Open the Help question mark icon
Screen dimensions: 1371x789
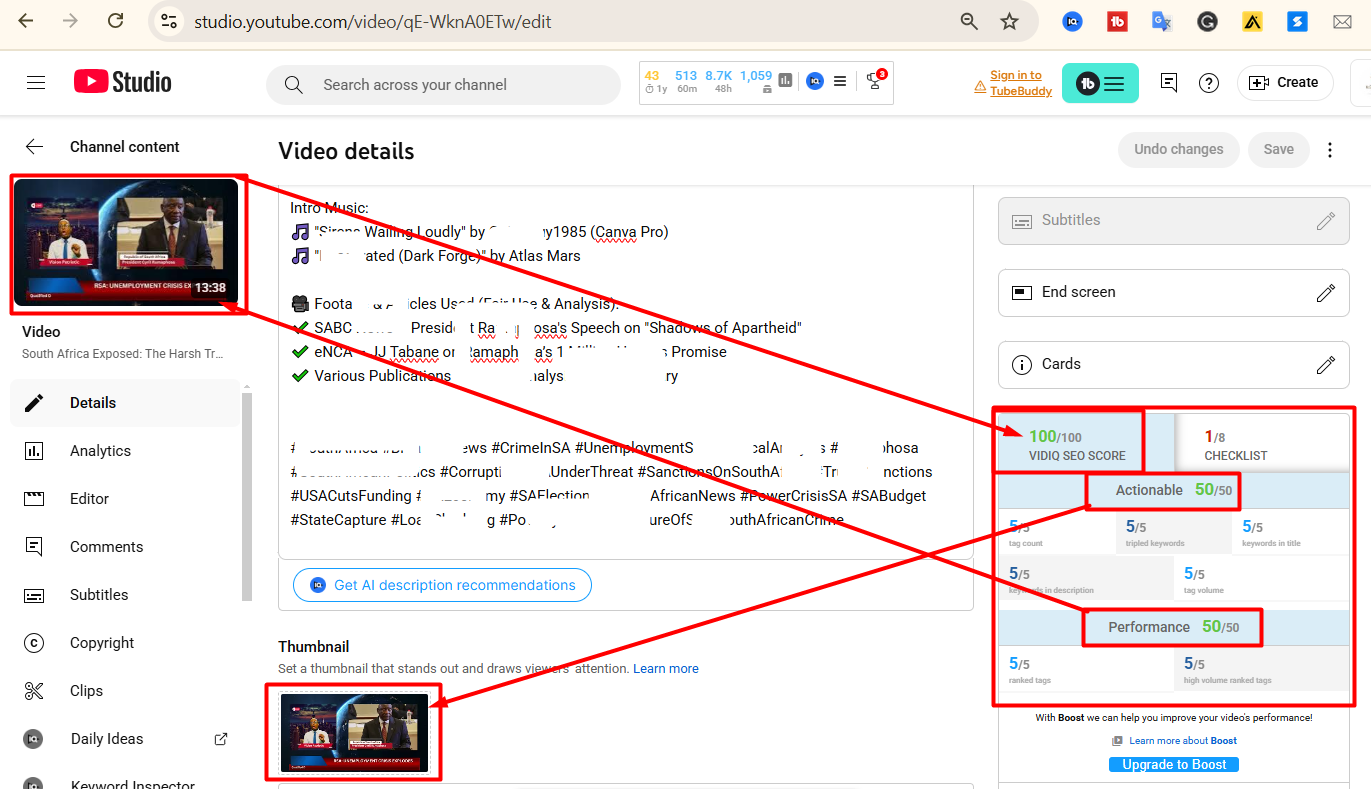1209,83
